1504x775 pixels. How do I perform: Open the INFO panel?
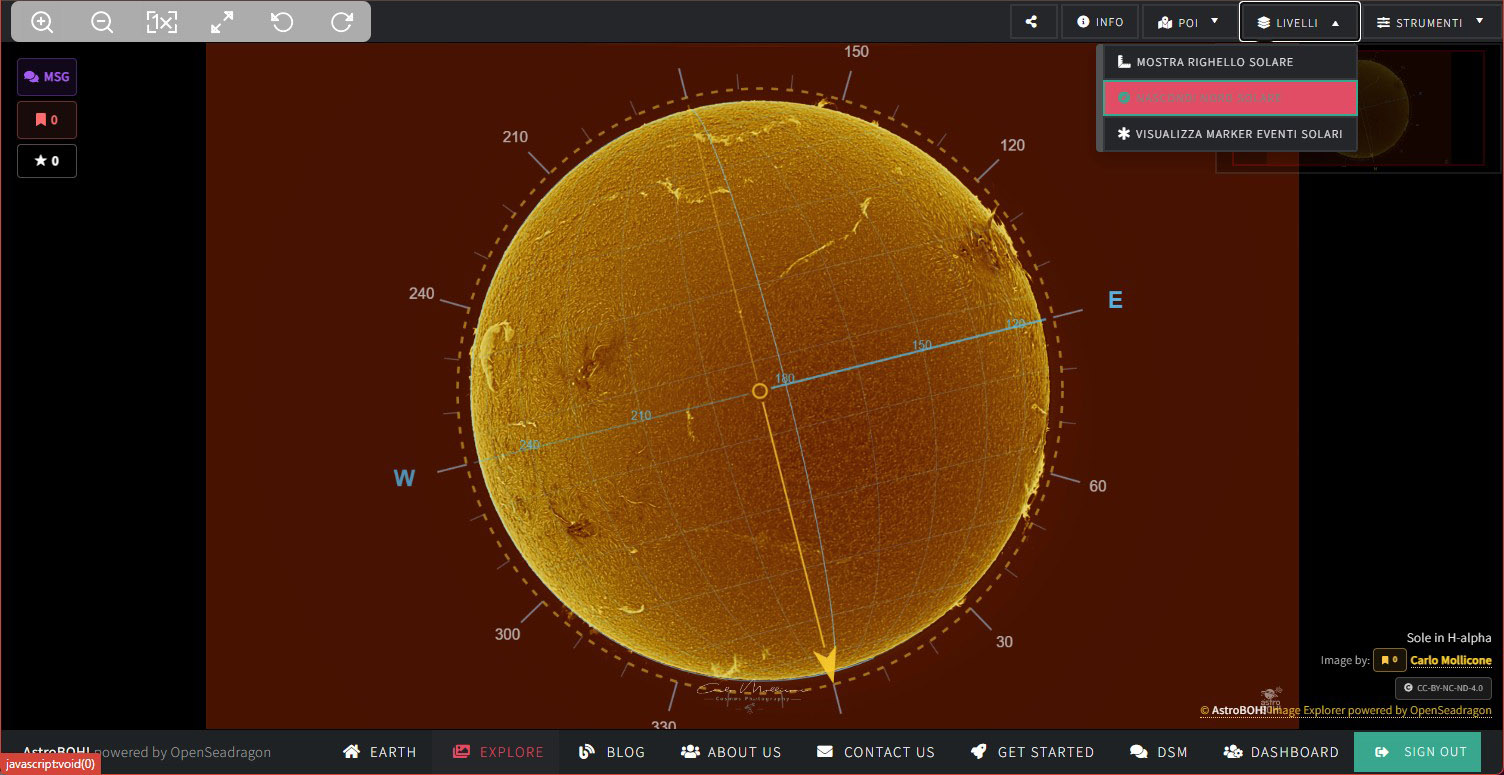coord(1100,22)
